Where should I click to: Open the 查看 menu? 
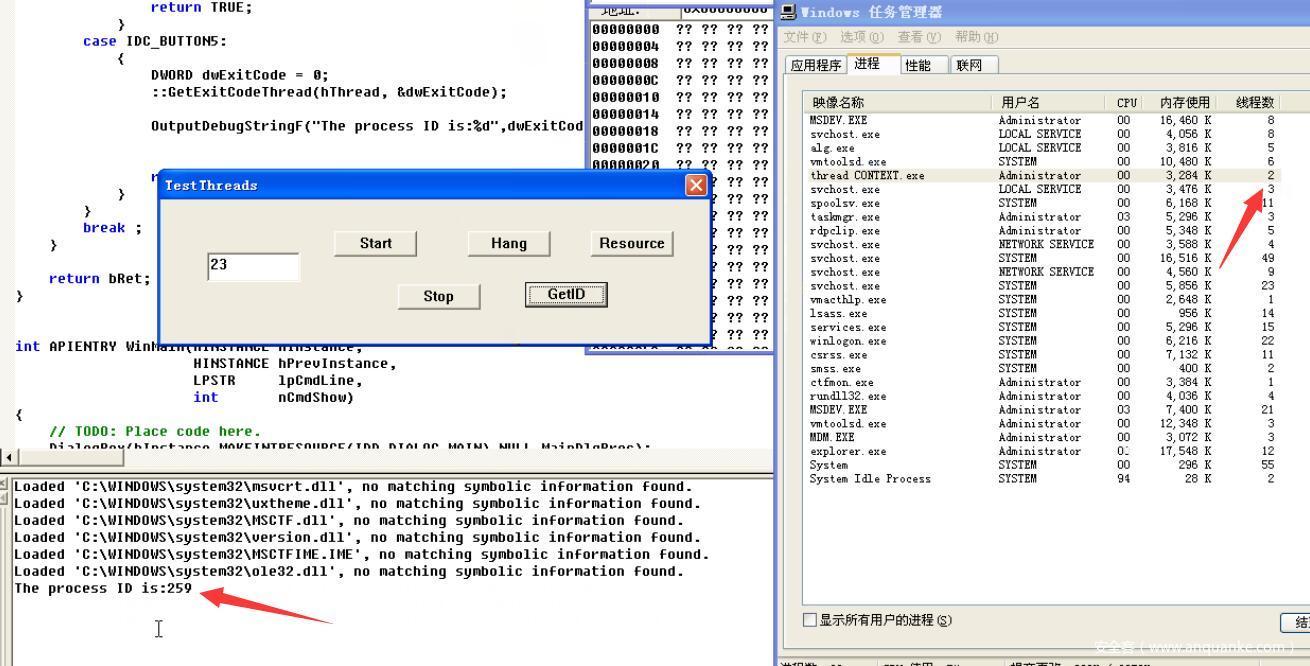pos(917,37)
